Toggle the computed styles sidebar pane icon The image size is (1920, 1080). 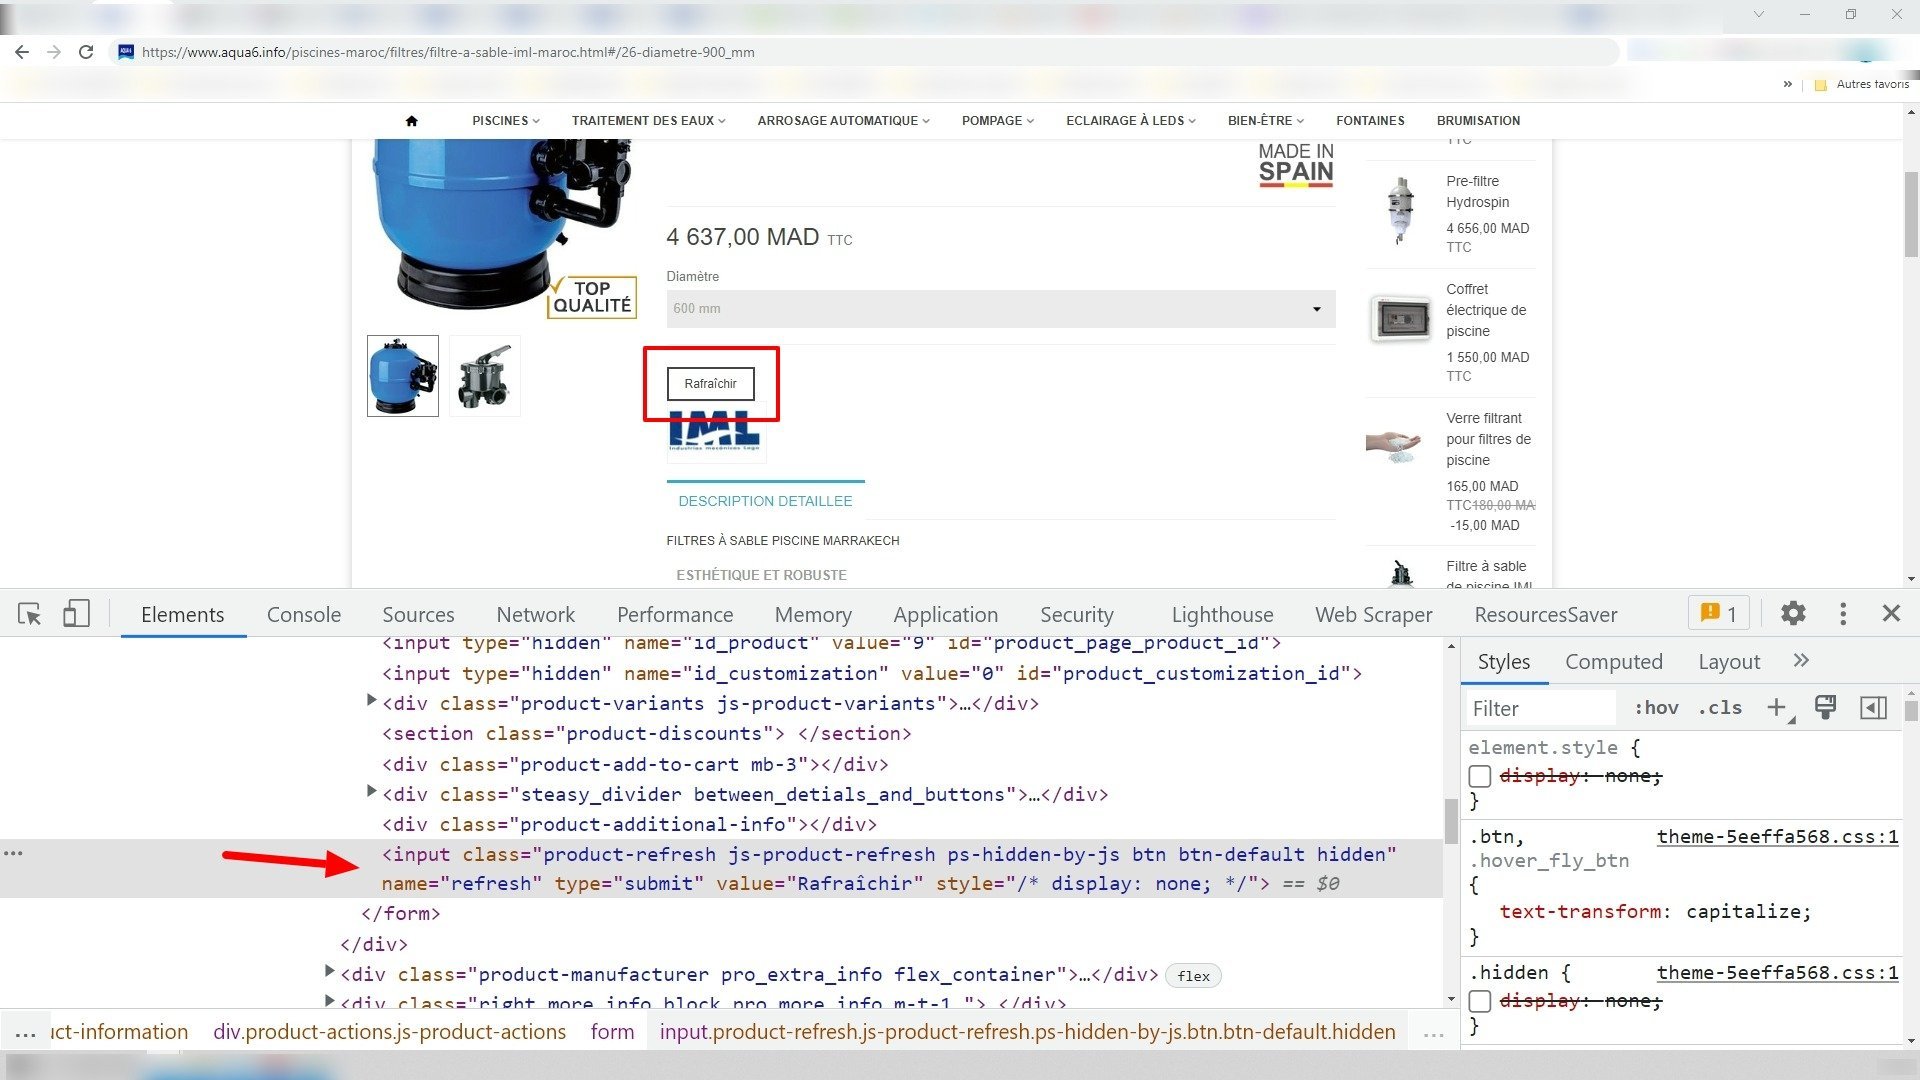[x=1873, y=708]
